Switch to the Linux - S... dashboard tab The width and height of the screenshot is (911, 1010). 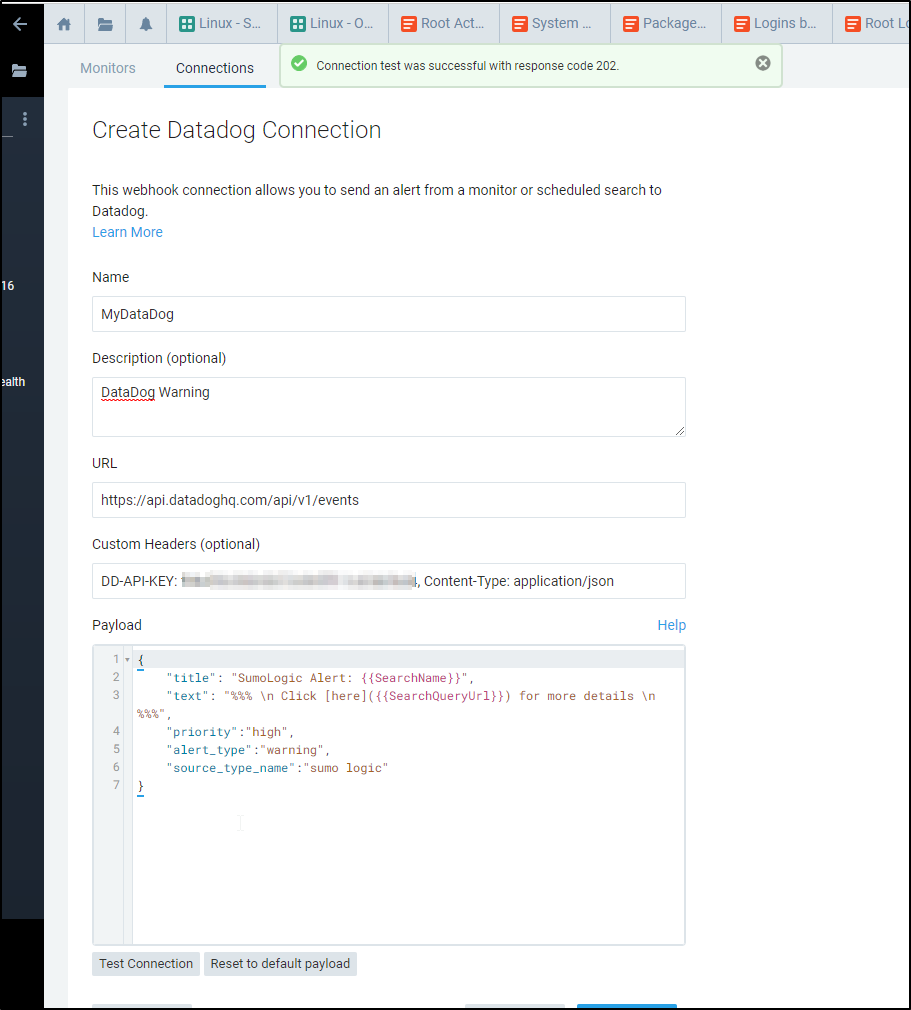click(222, 24)
